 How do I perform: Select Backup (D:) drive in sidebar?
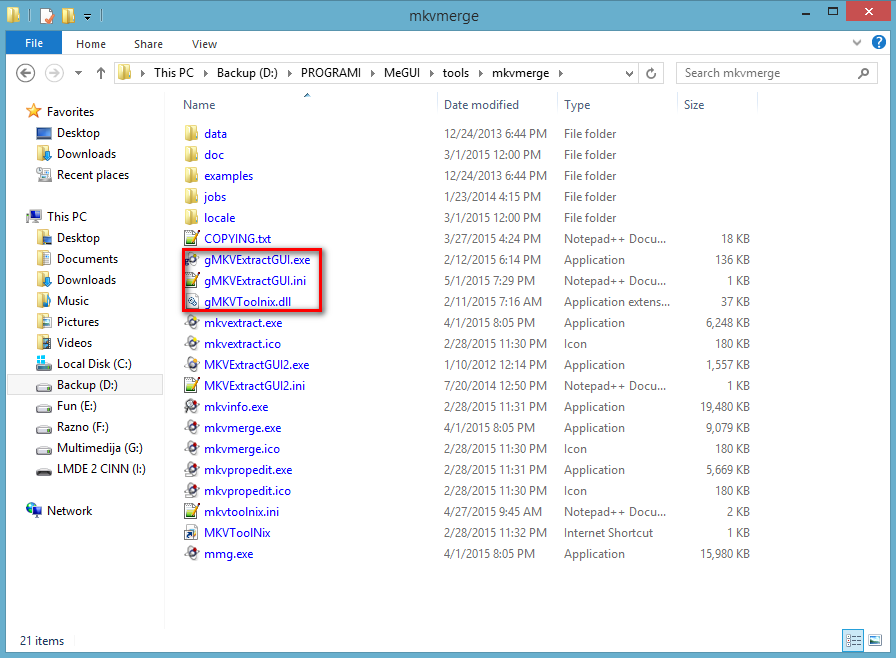coord(87,385)
